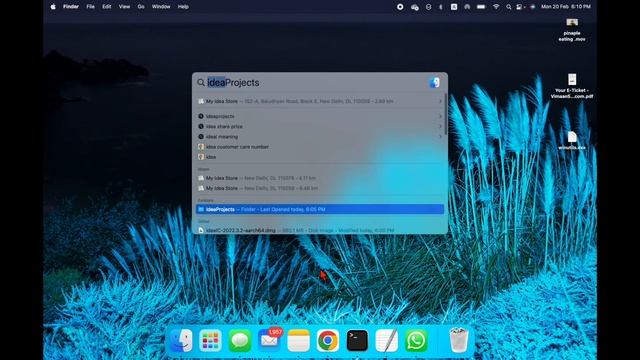
Task: Show battery status in menu bar
Action: coord(481,7)
